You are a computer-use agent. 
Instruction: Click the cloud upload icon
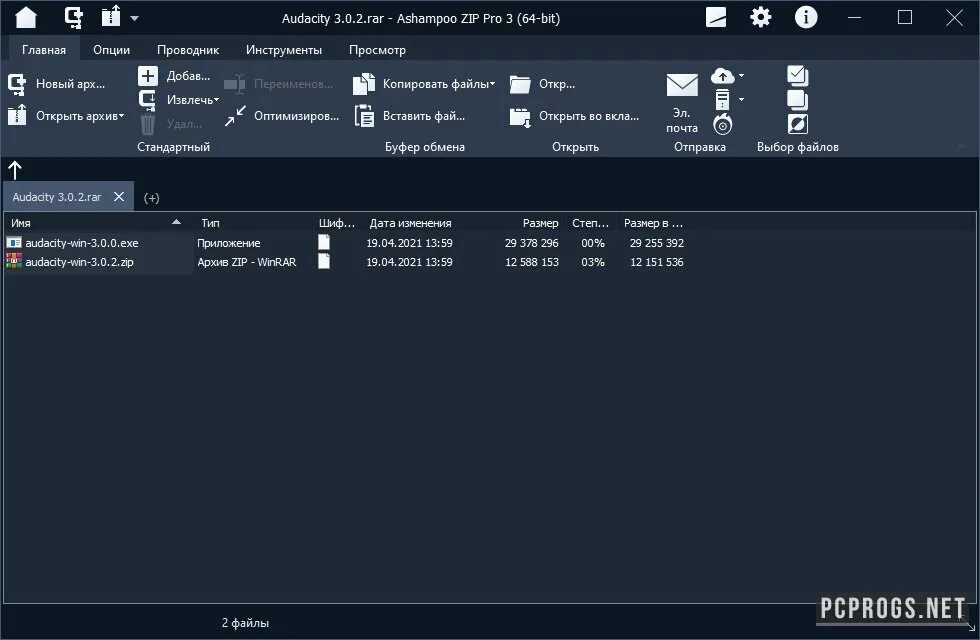click(722, 76)
